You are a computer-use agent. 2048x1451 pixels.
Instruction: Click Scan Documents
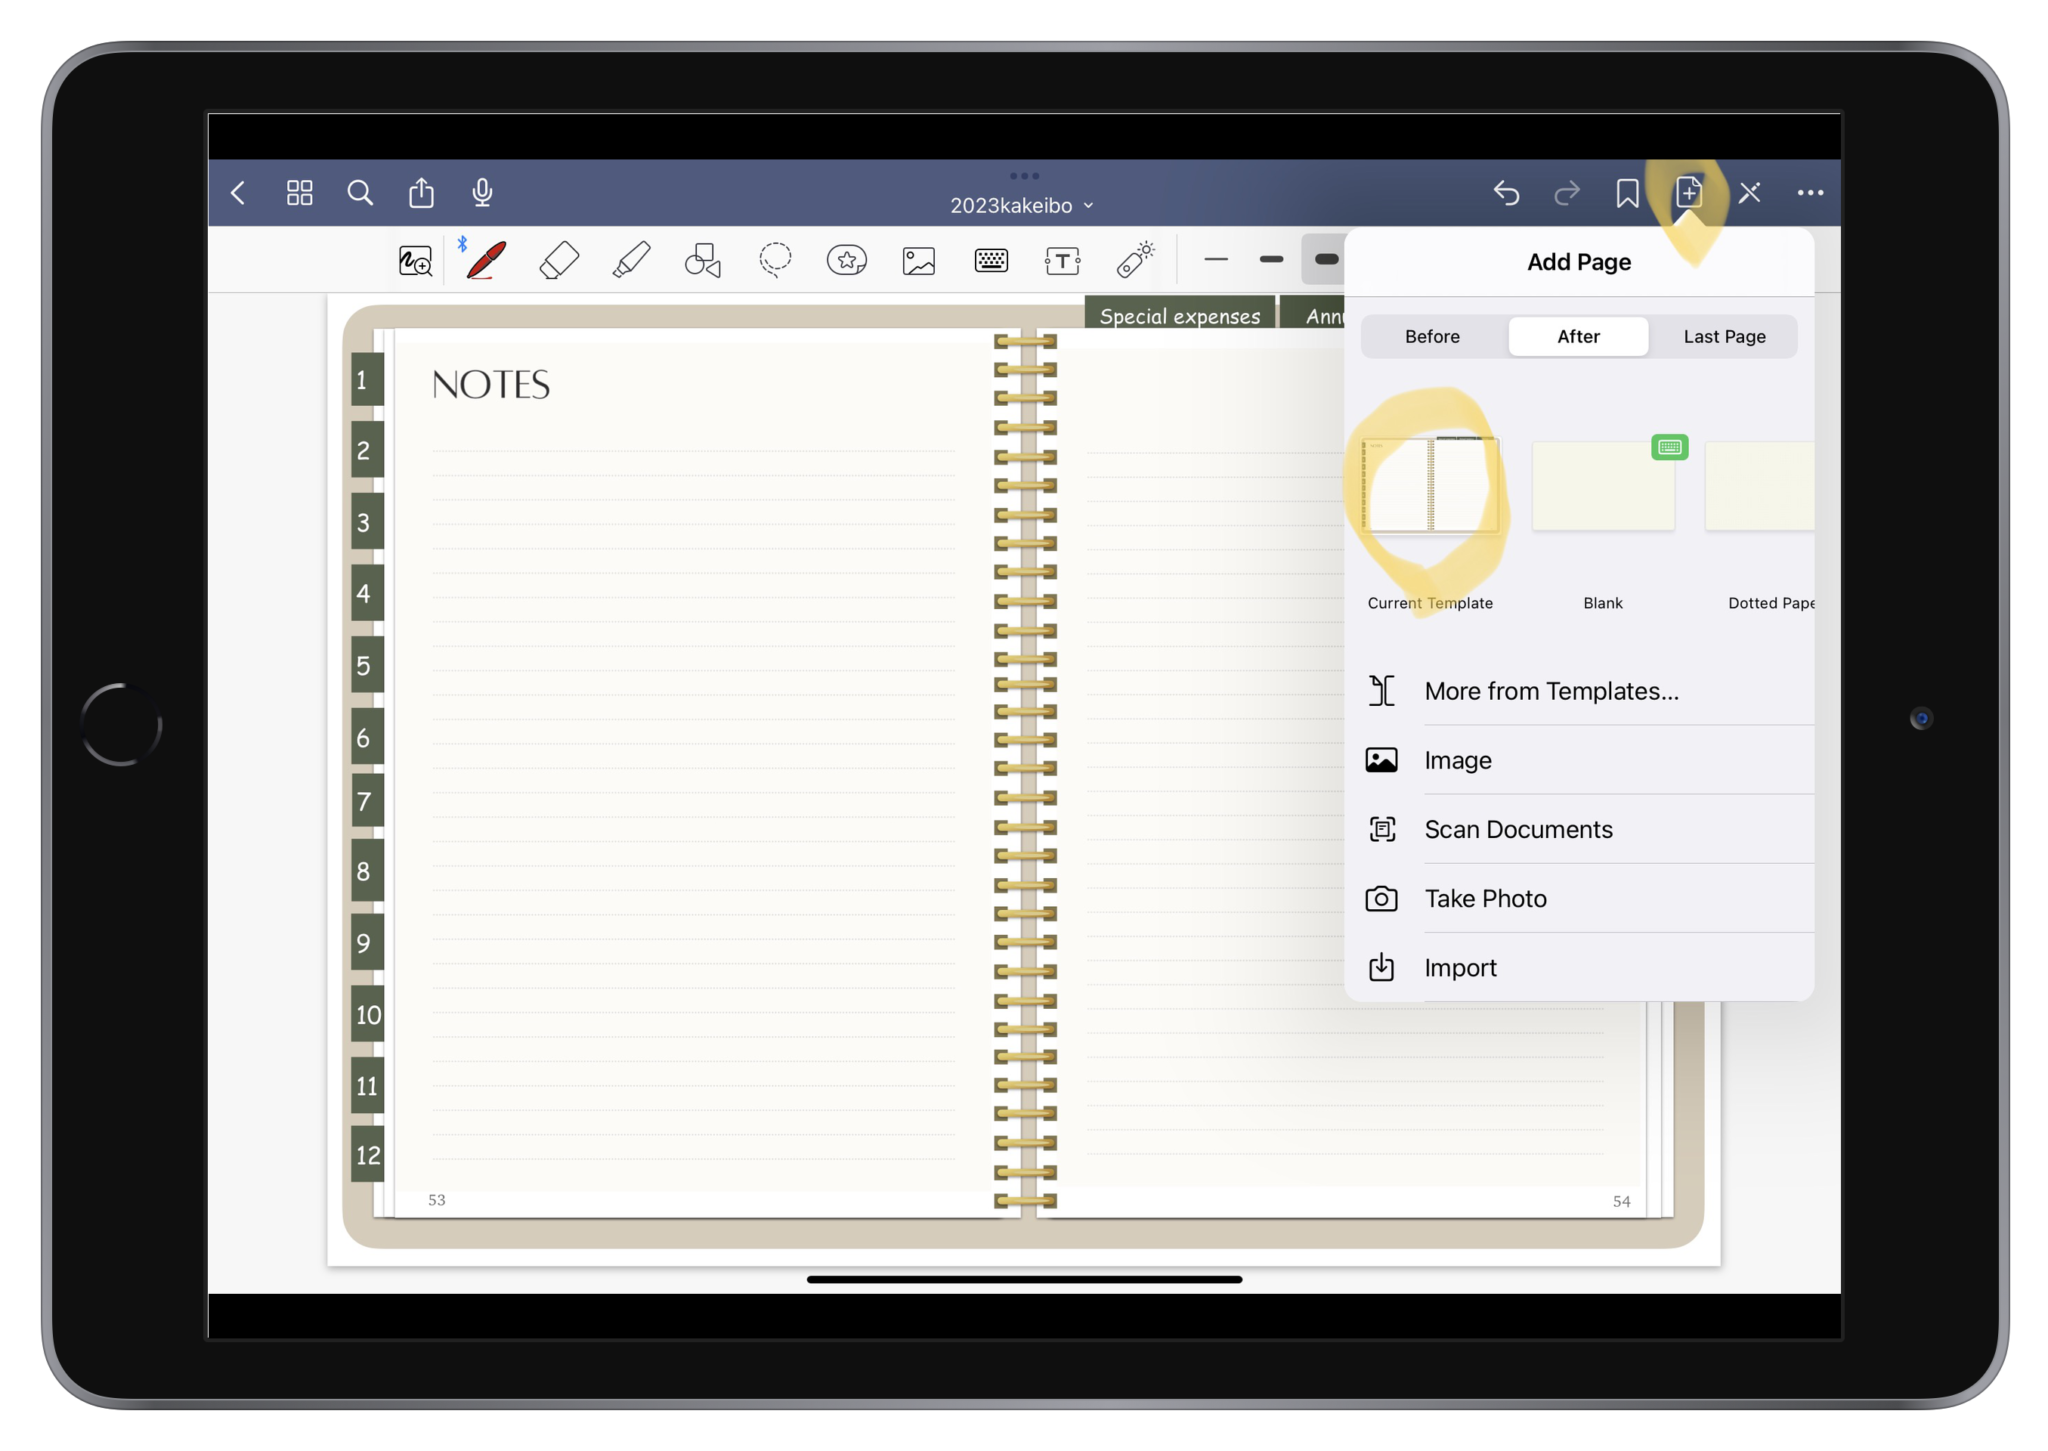tap(1518, 829)
